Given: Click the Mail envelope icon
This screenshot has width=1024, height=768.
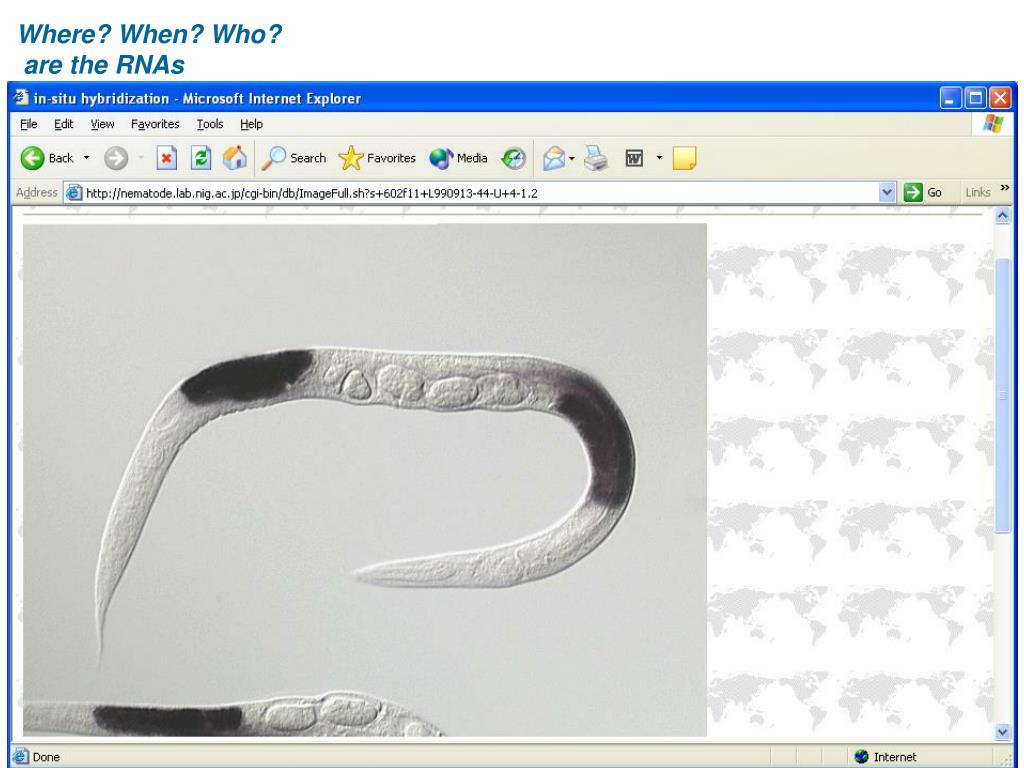Looking at the screenshot, I should click(x=554, y=158).
